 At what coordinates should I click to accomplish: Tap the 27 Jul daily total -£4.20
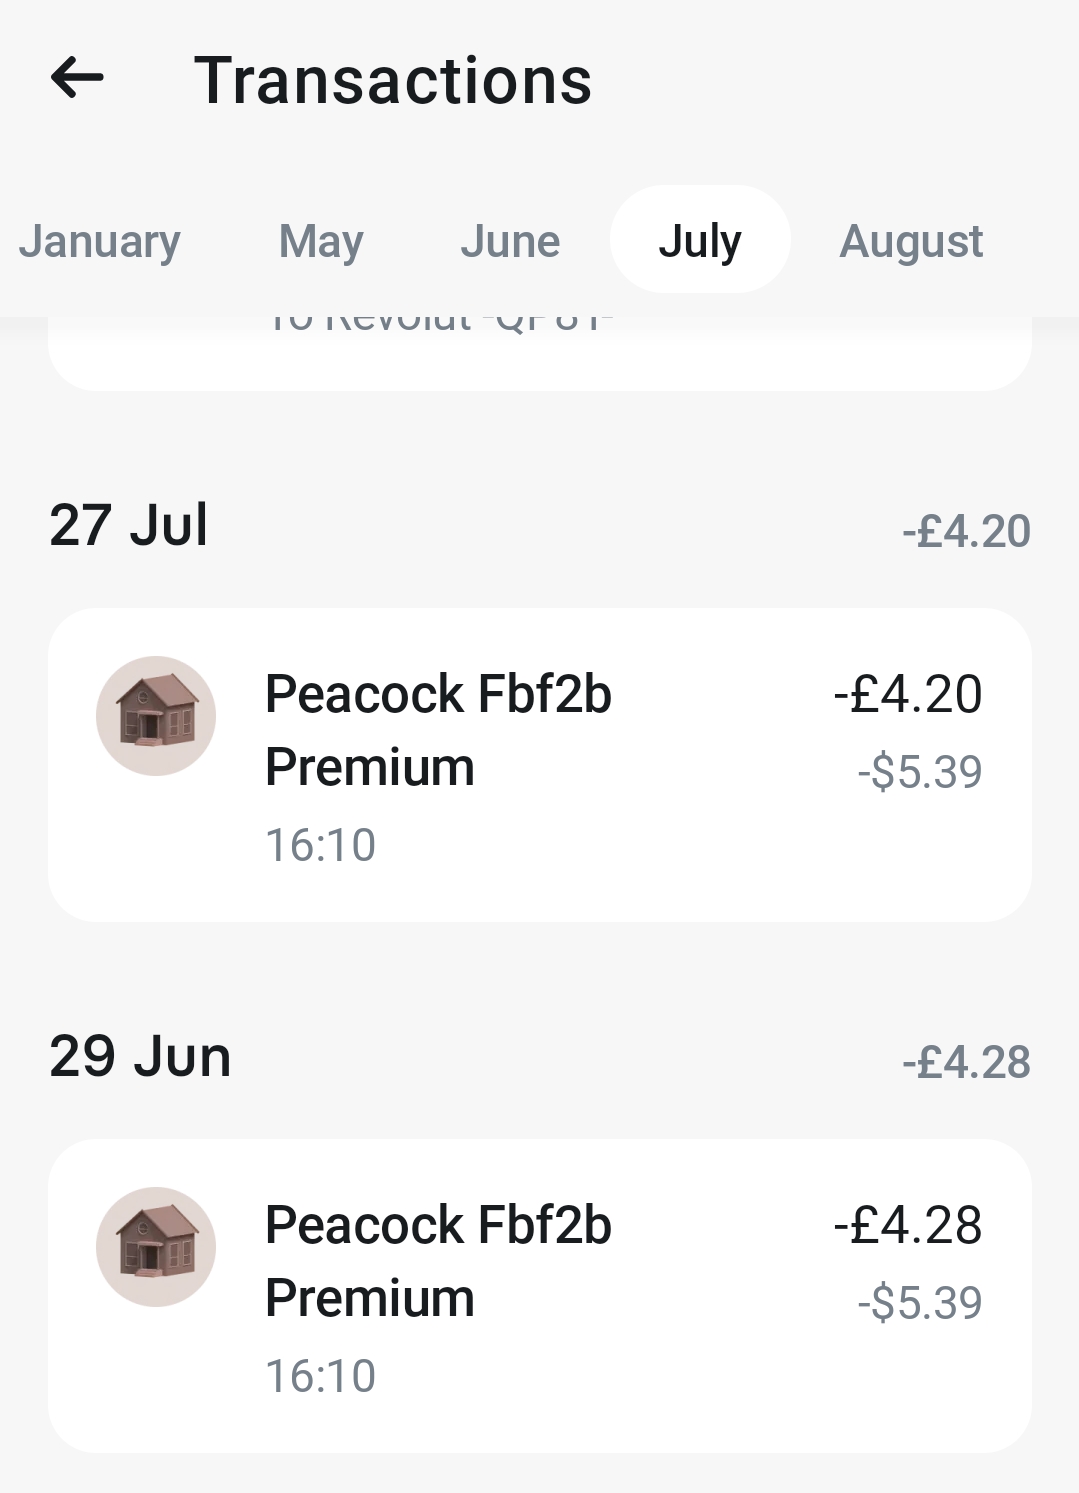pos(966,531)
